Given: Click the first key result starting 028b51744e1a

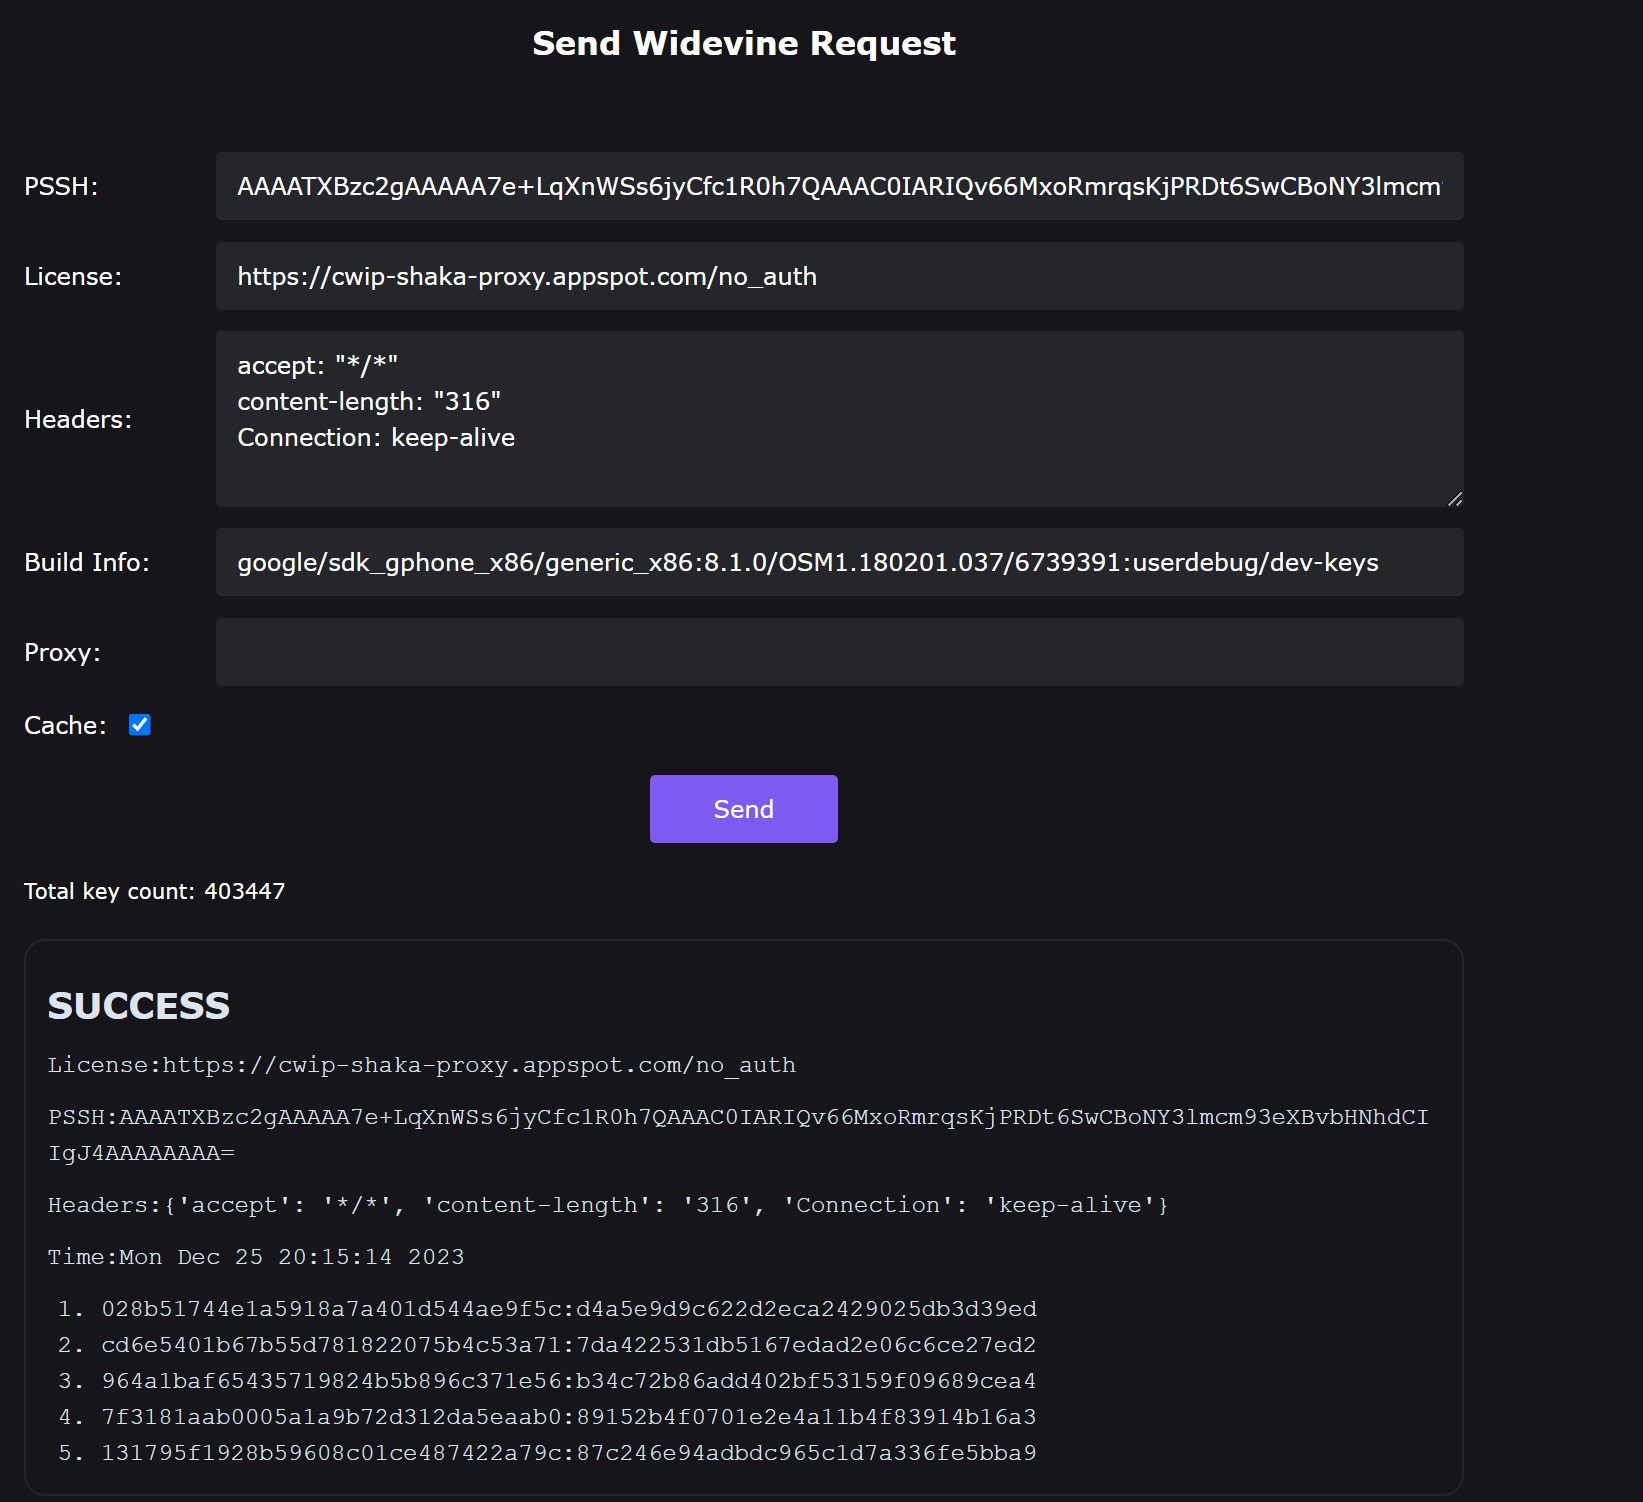Looking at the screenshot, I should (568, 1309).
